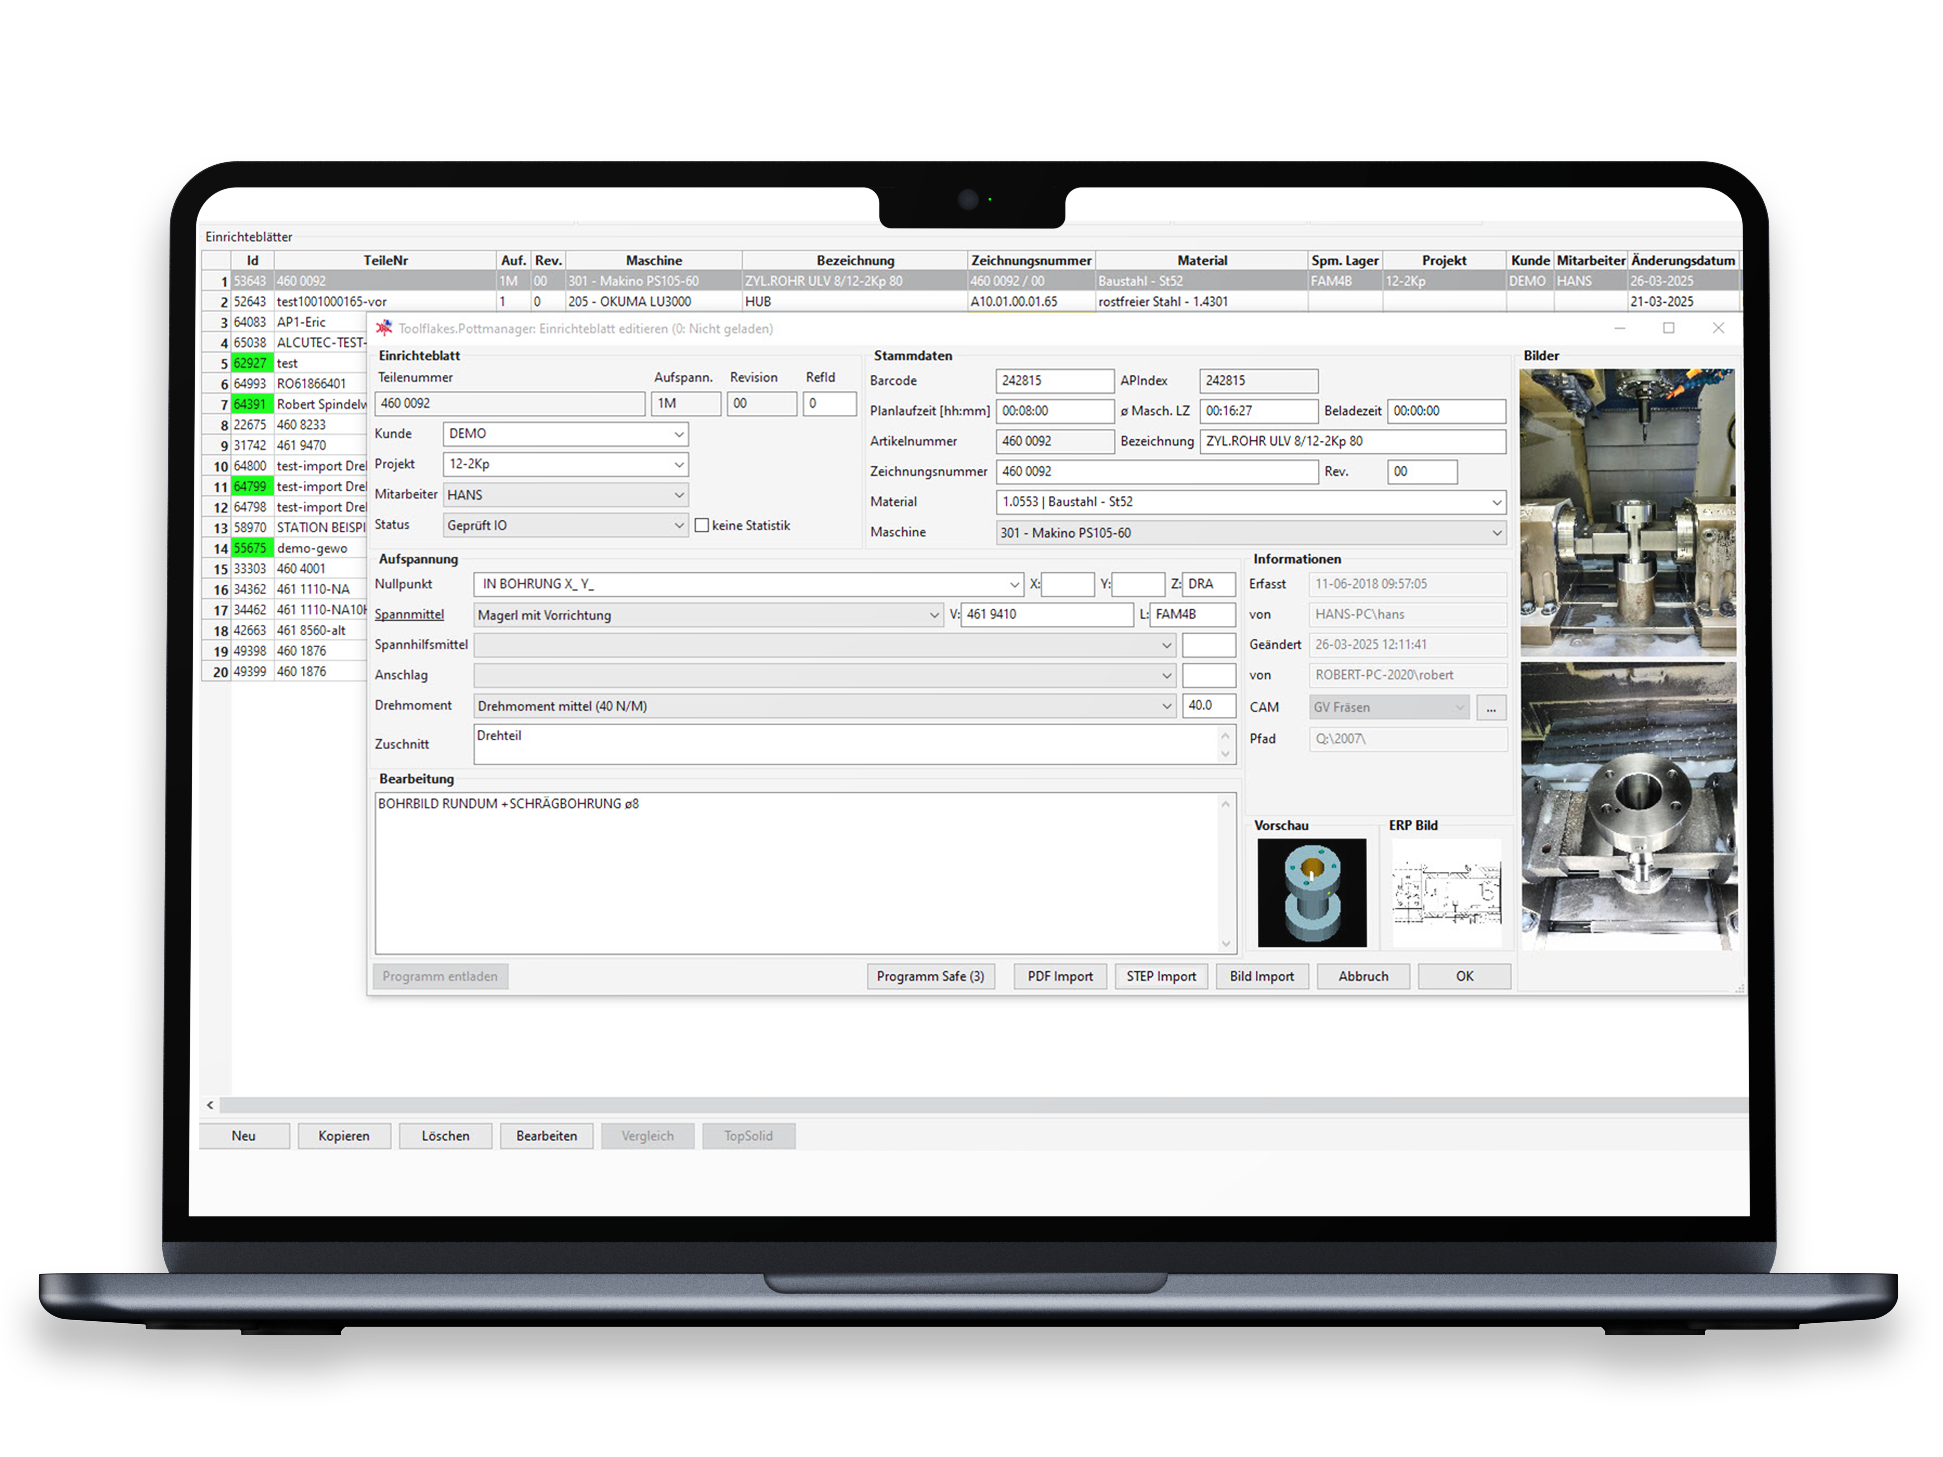Click the Kopieren button
The width and height of the screenshot is (1943, 1457).
(x=344, y=1136)
